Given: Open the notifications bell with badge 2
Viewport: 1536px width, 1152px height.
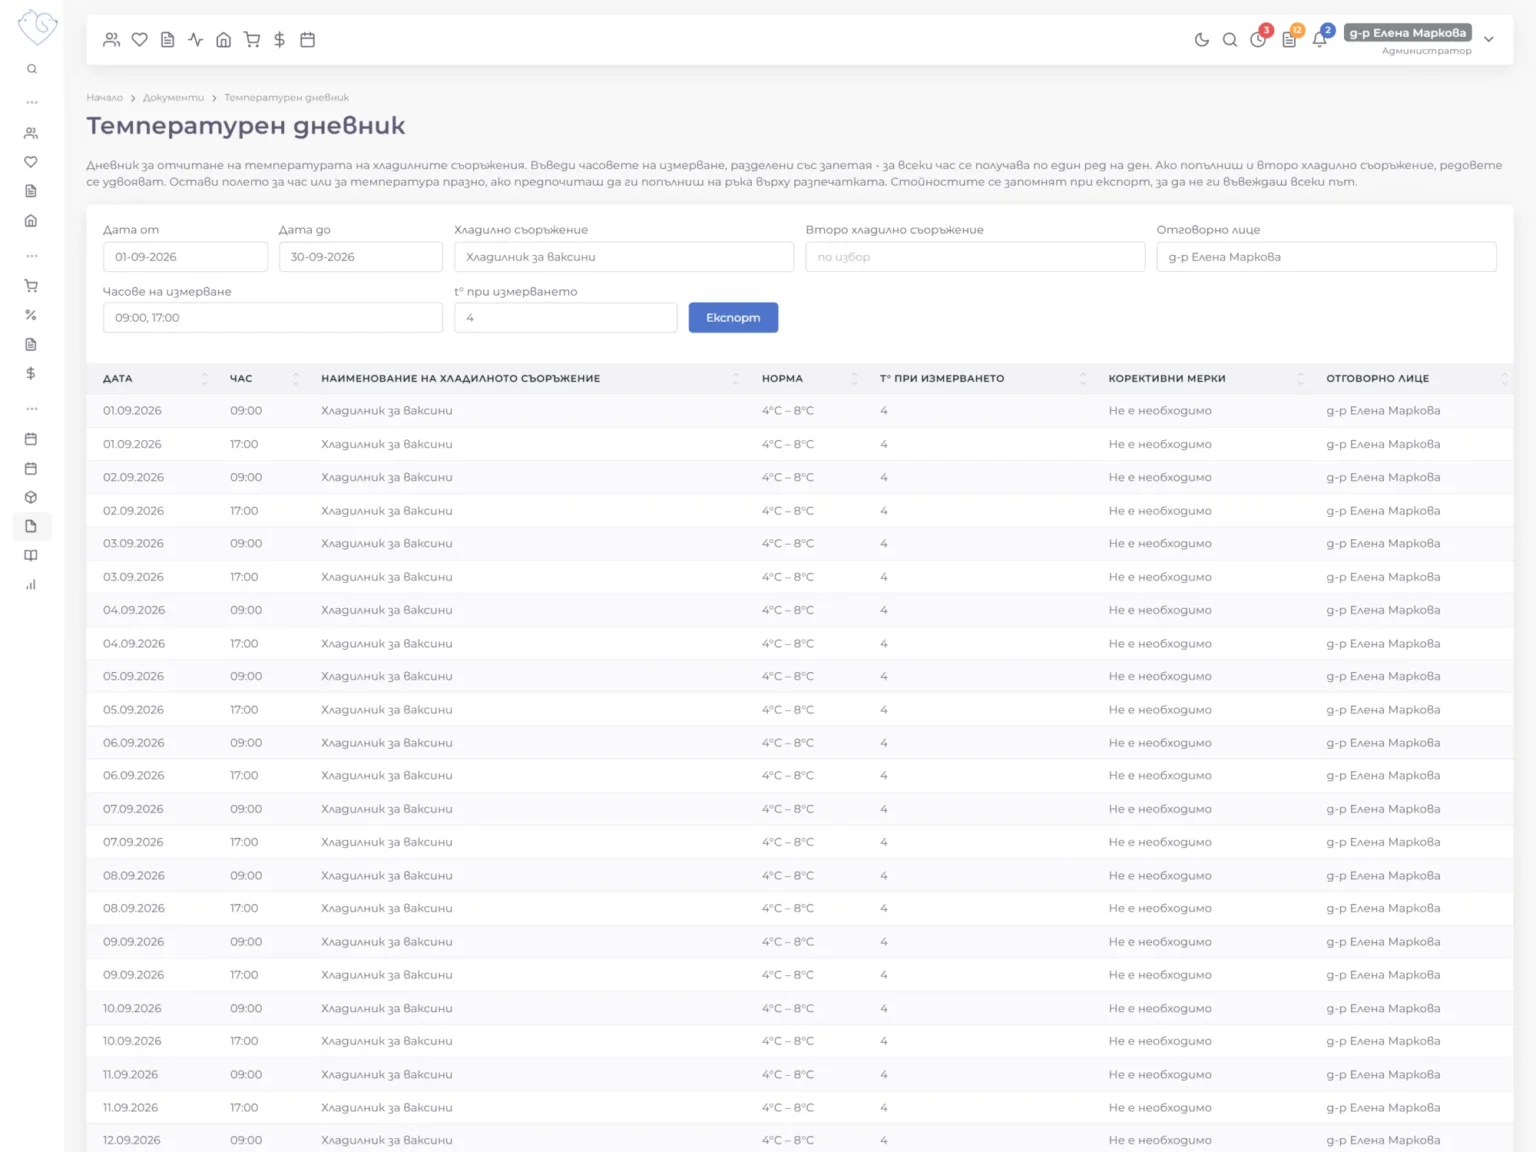Looking at the screenshot, I should (x=1320, y=39).
